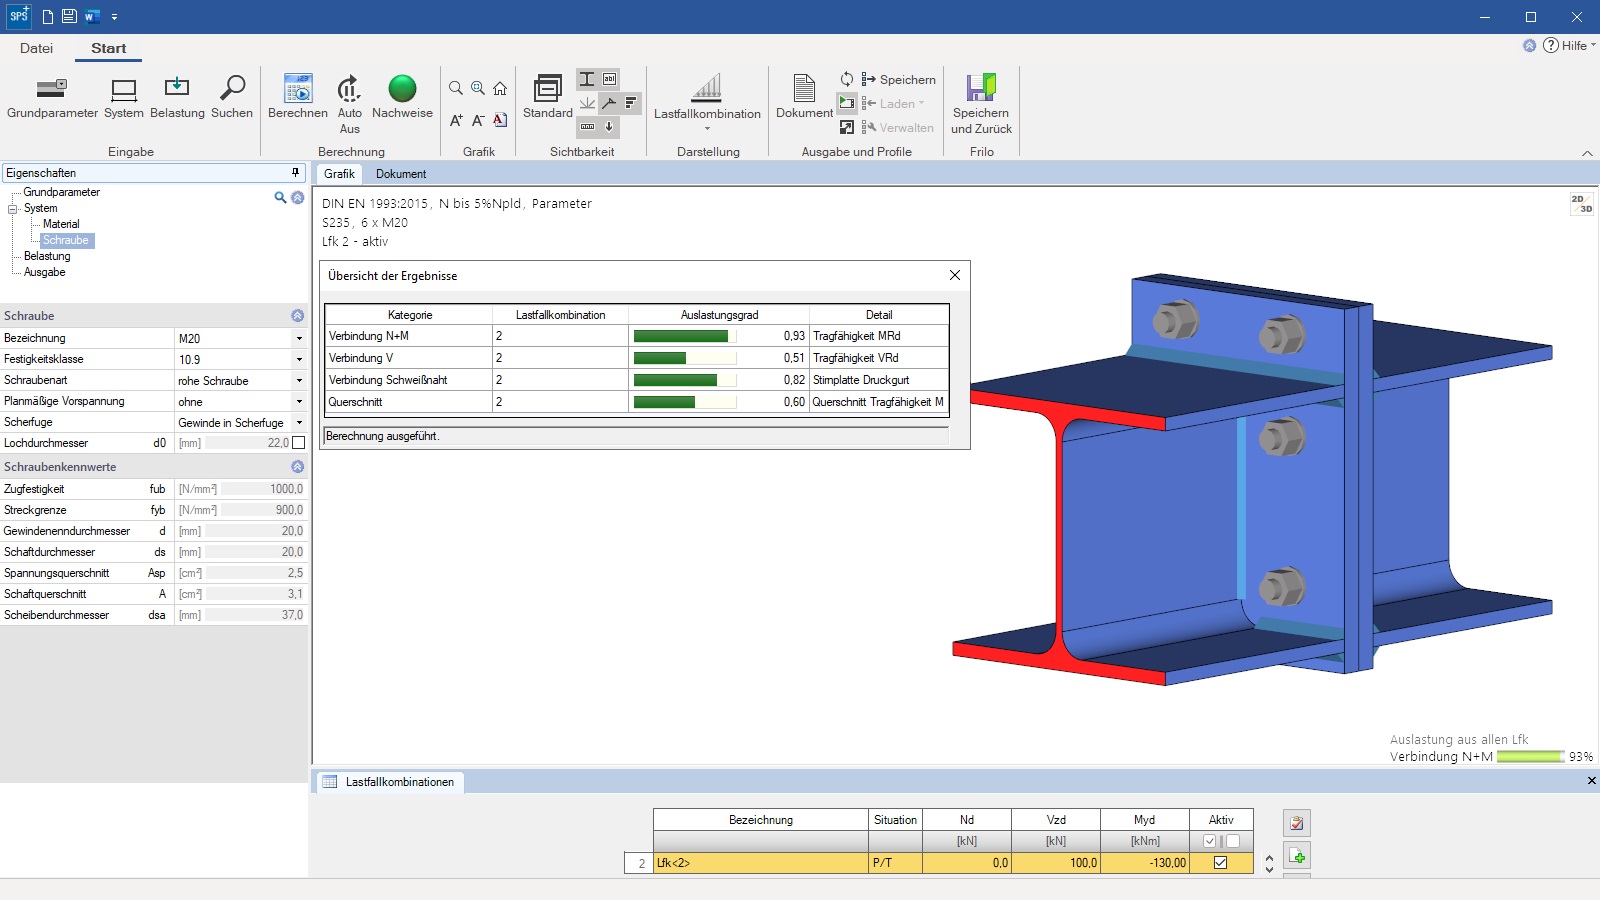Open the Suchen search tool

pyautogui.click(x=232, y=90)
